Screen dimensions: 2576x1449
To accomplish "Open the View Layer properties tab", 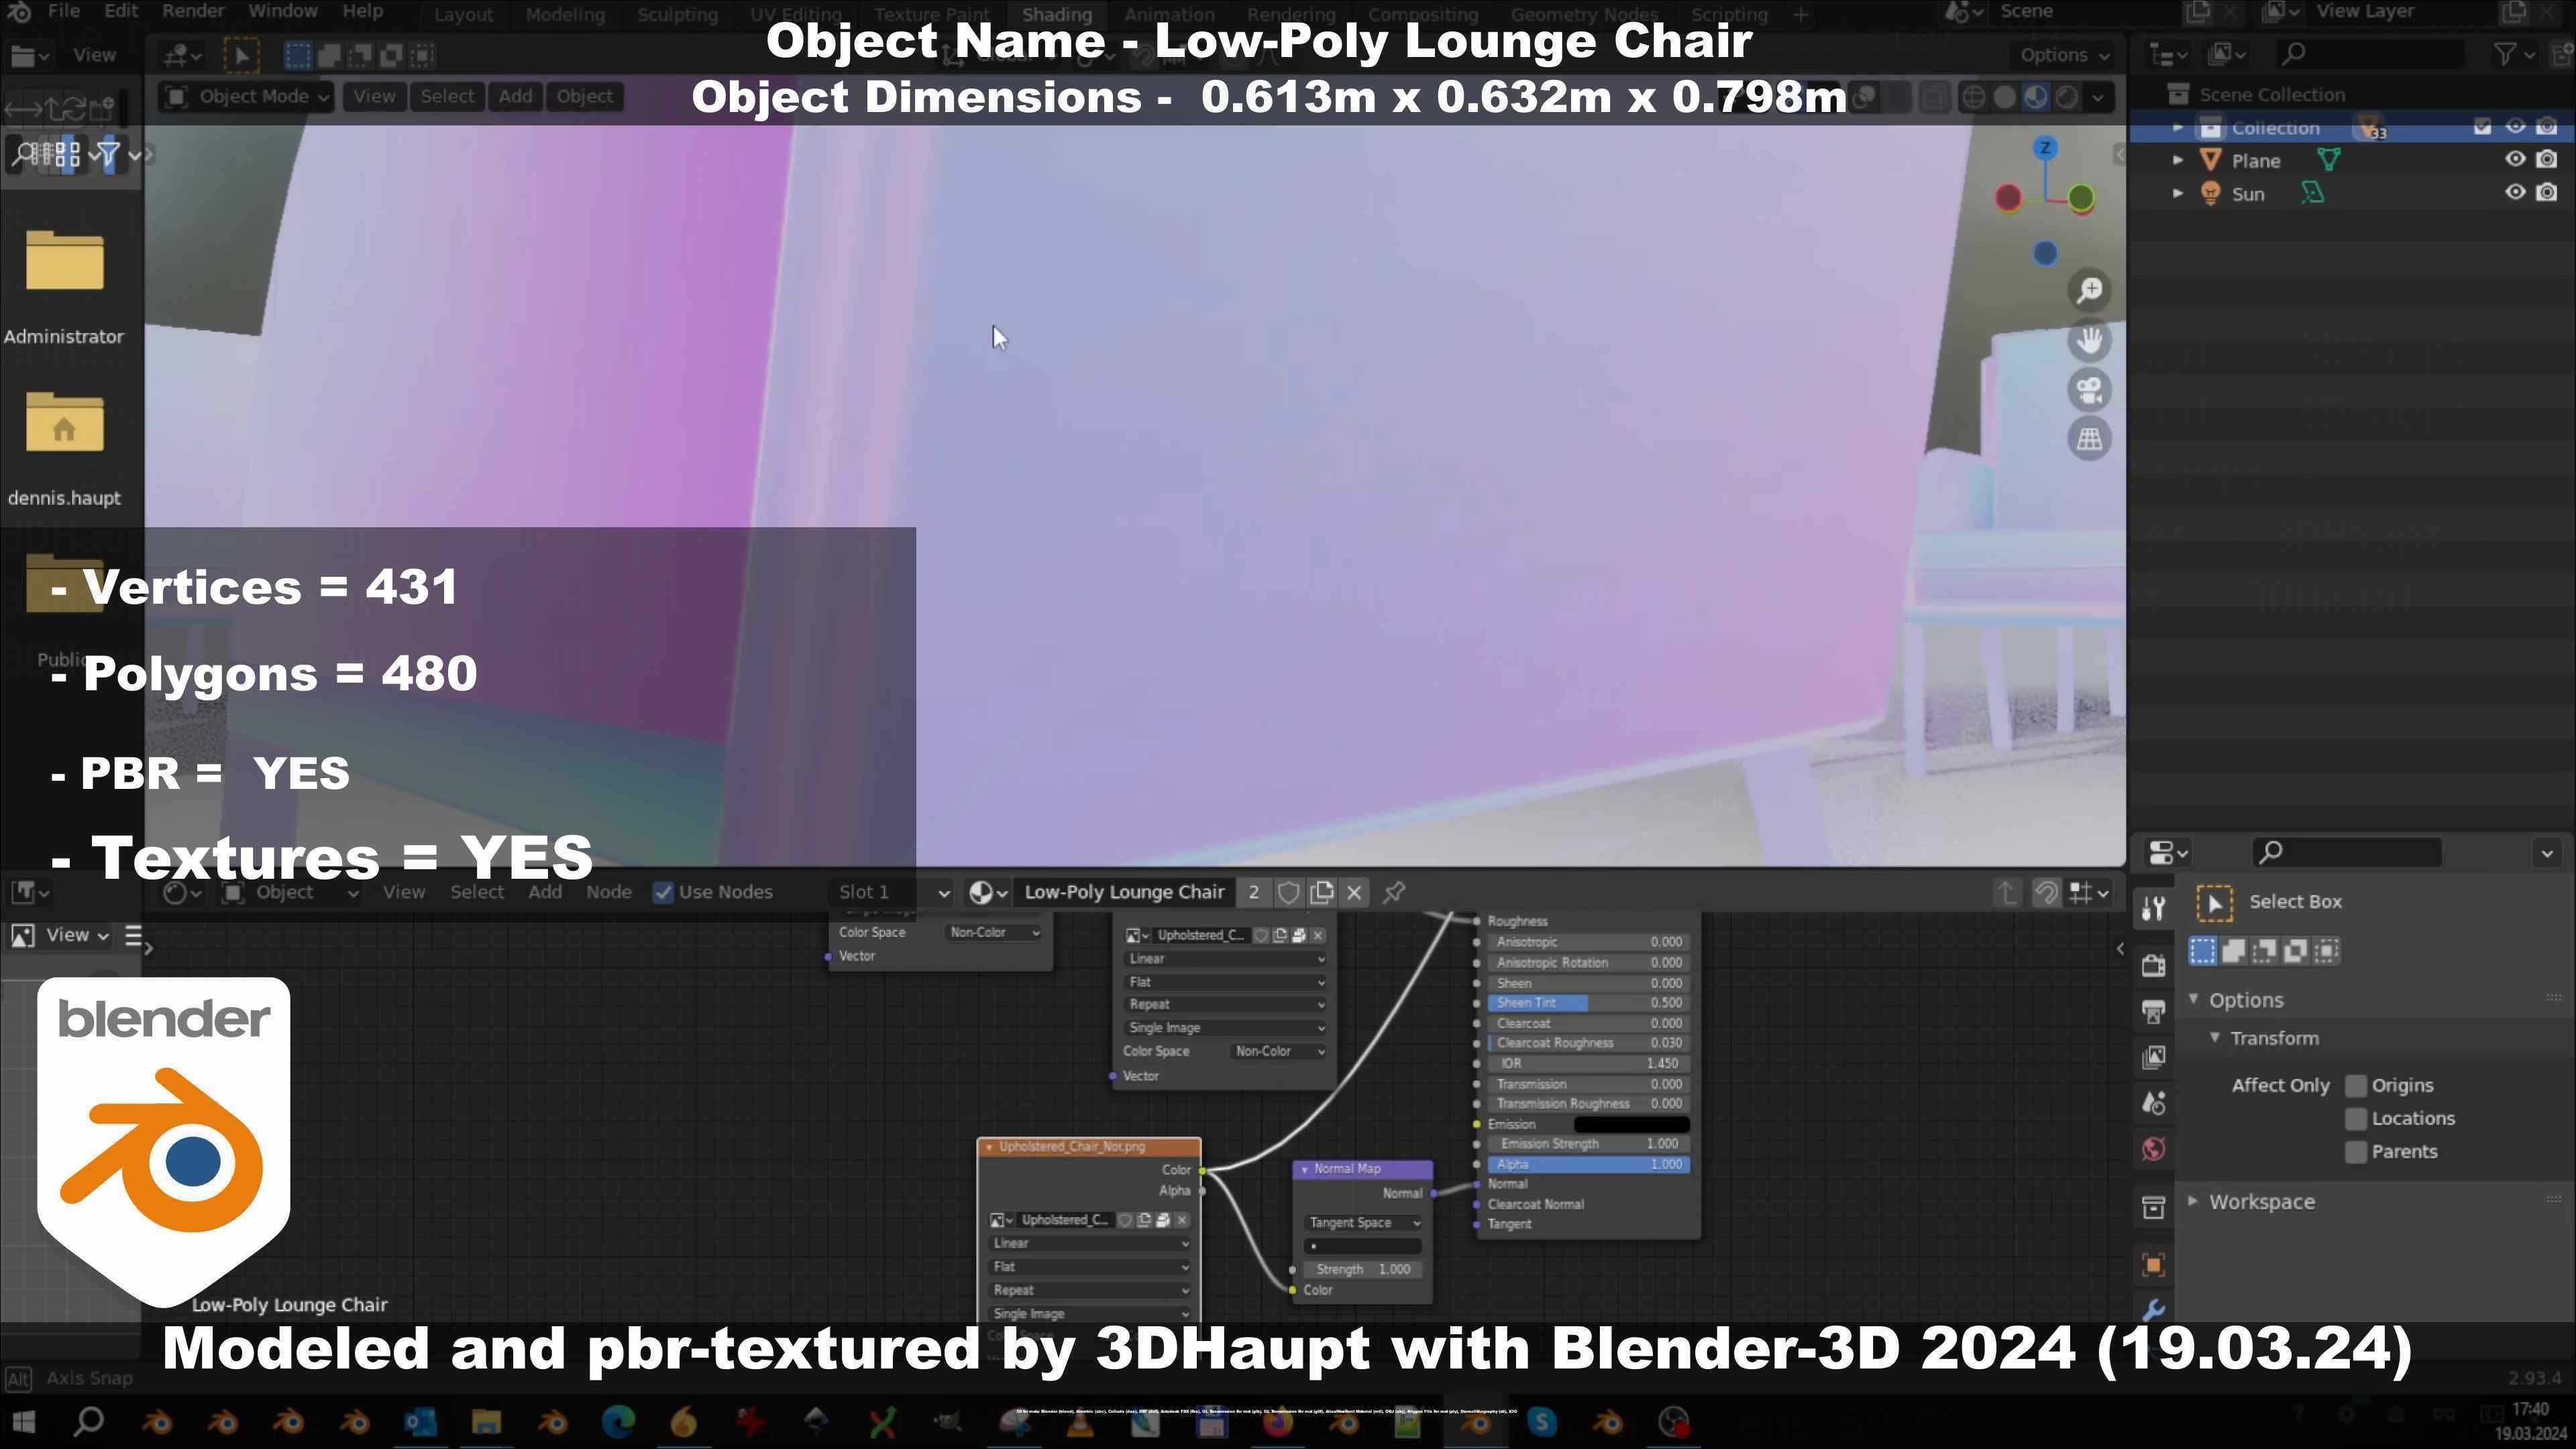I will (2153, 1058).
